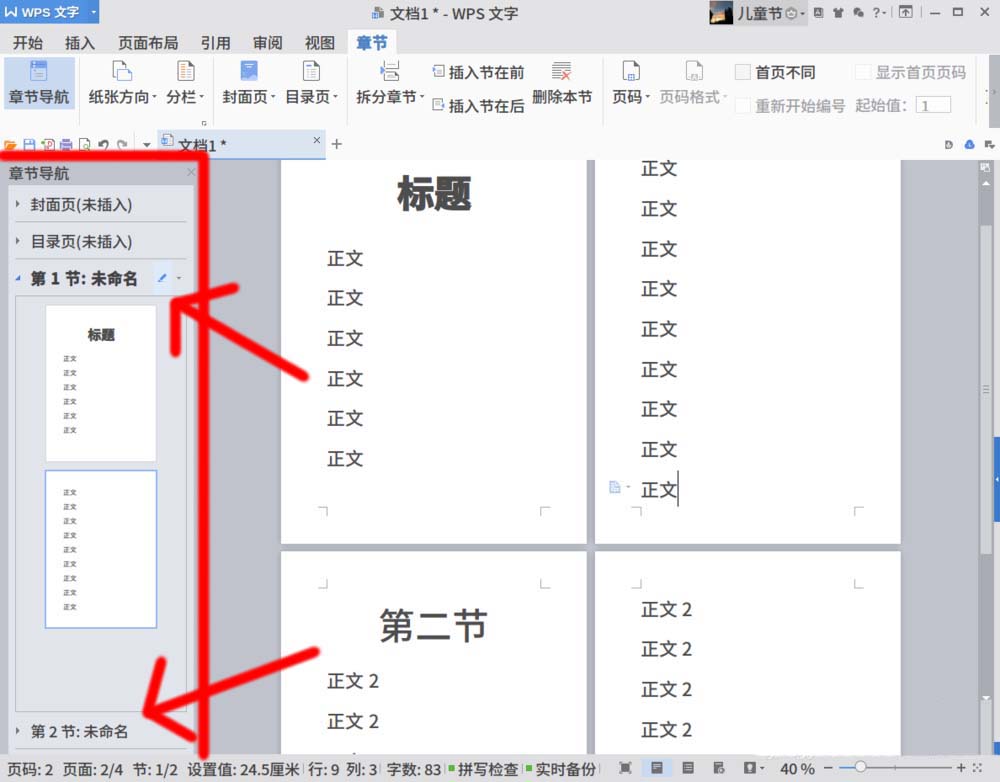Screen dimensions: 1000x782
Task: Collapse the 第 1 节: 未命名 section
Action: coord(18,278)
